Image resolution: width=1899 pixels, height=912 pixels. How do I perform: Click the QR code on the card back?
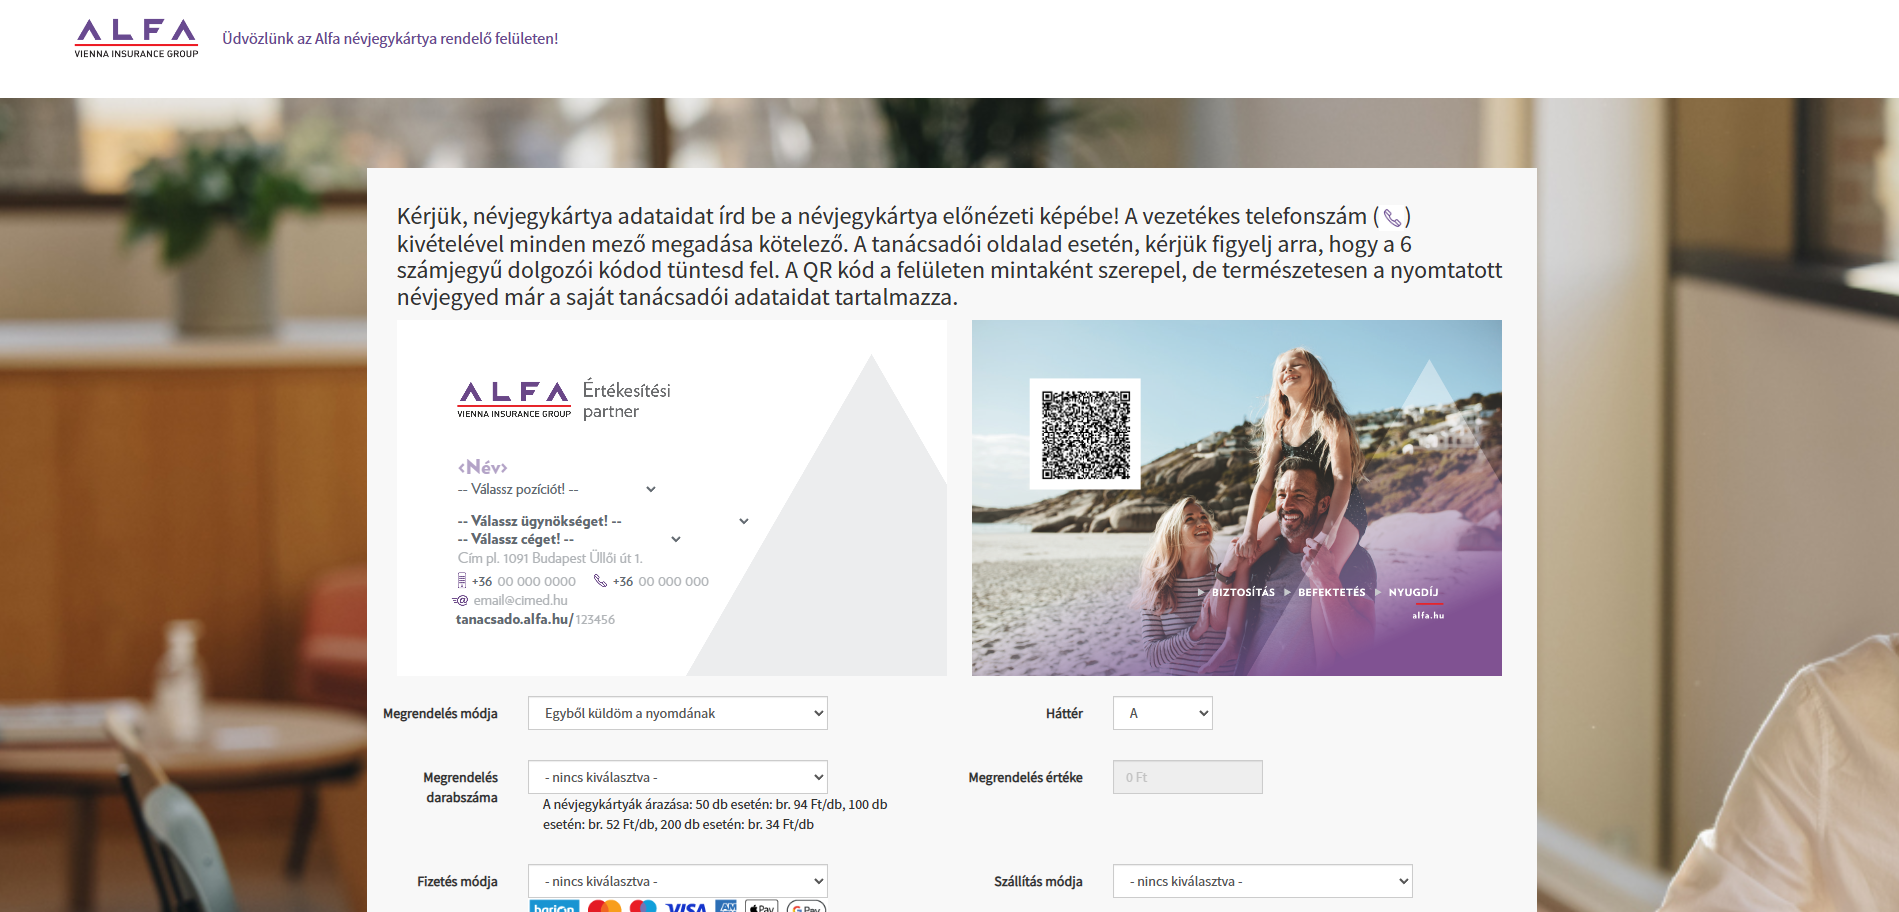tap(1085, 434)
